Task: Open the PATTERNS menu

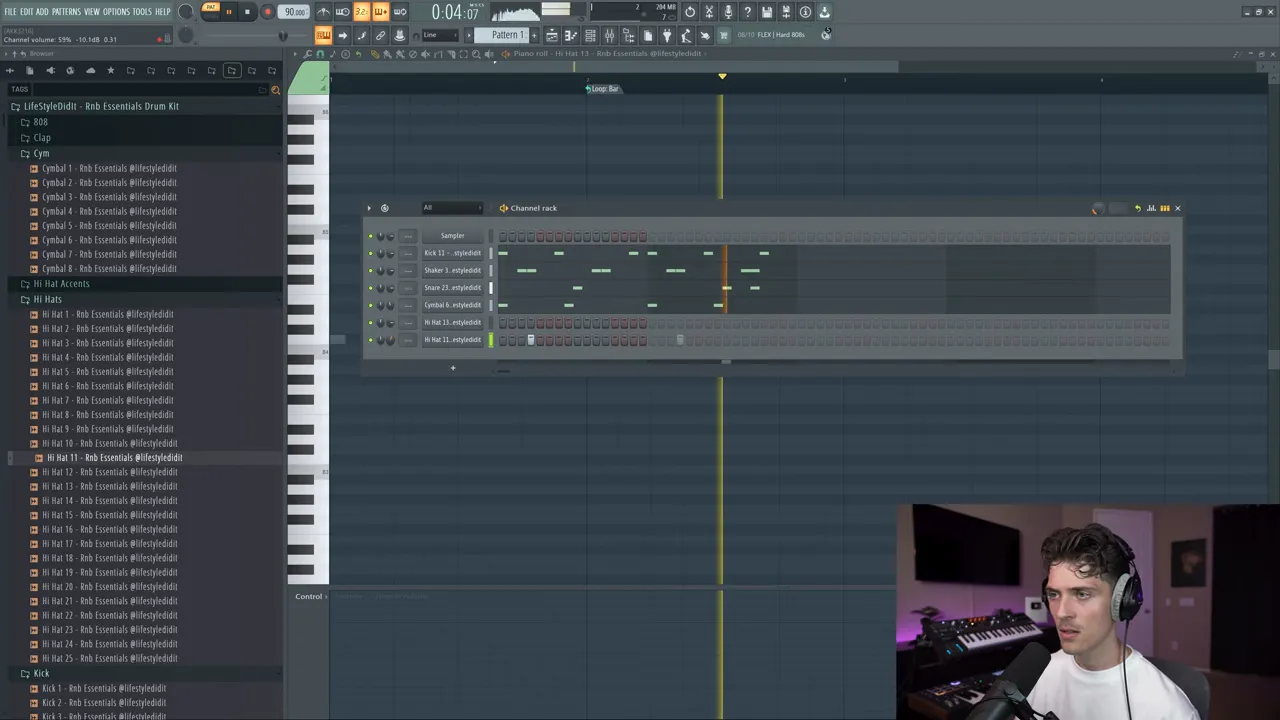Action: 66,12
